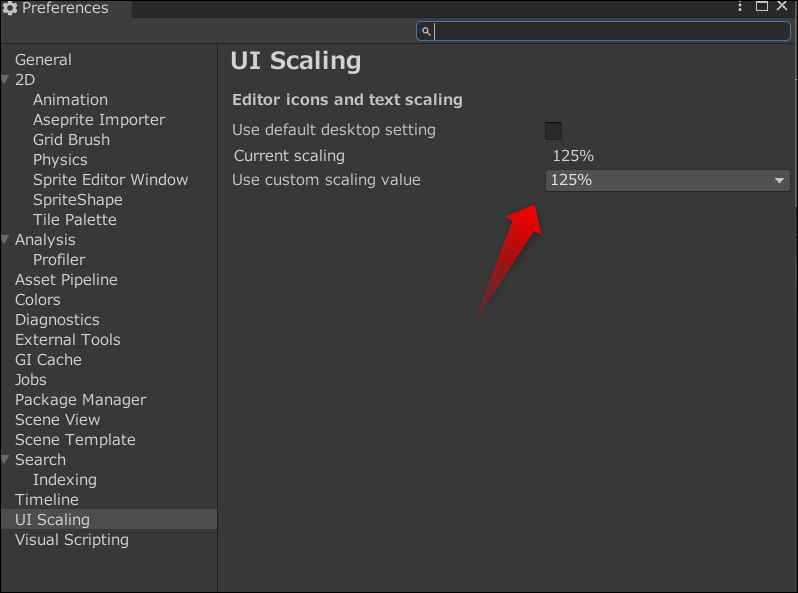Open the Aseprite Importer settings
This screenshot has width=798, height=593.
point(99,120)
